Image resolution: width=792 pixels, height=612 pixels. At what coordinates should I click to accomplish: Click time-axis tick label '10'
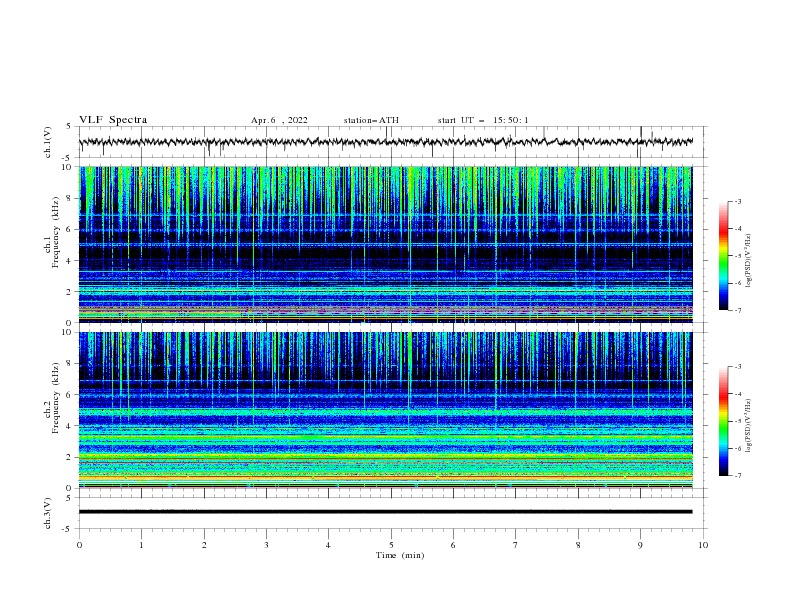703,545
